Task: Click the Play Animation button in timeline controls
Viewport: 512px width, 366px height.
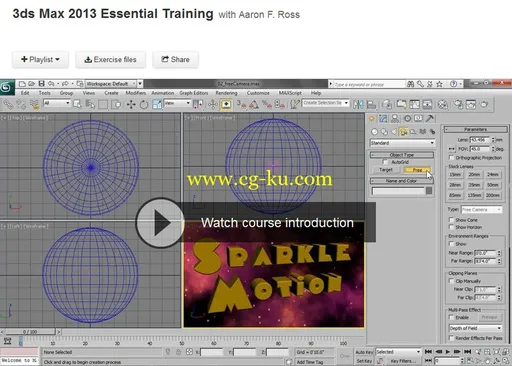Action: 448,352
